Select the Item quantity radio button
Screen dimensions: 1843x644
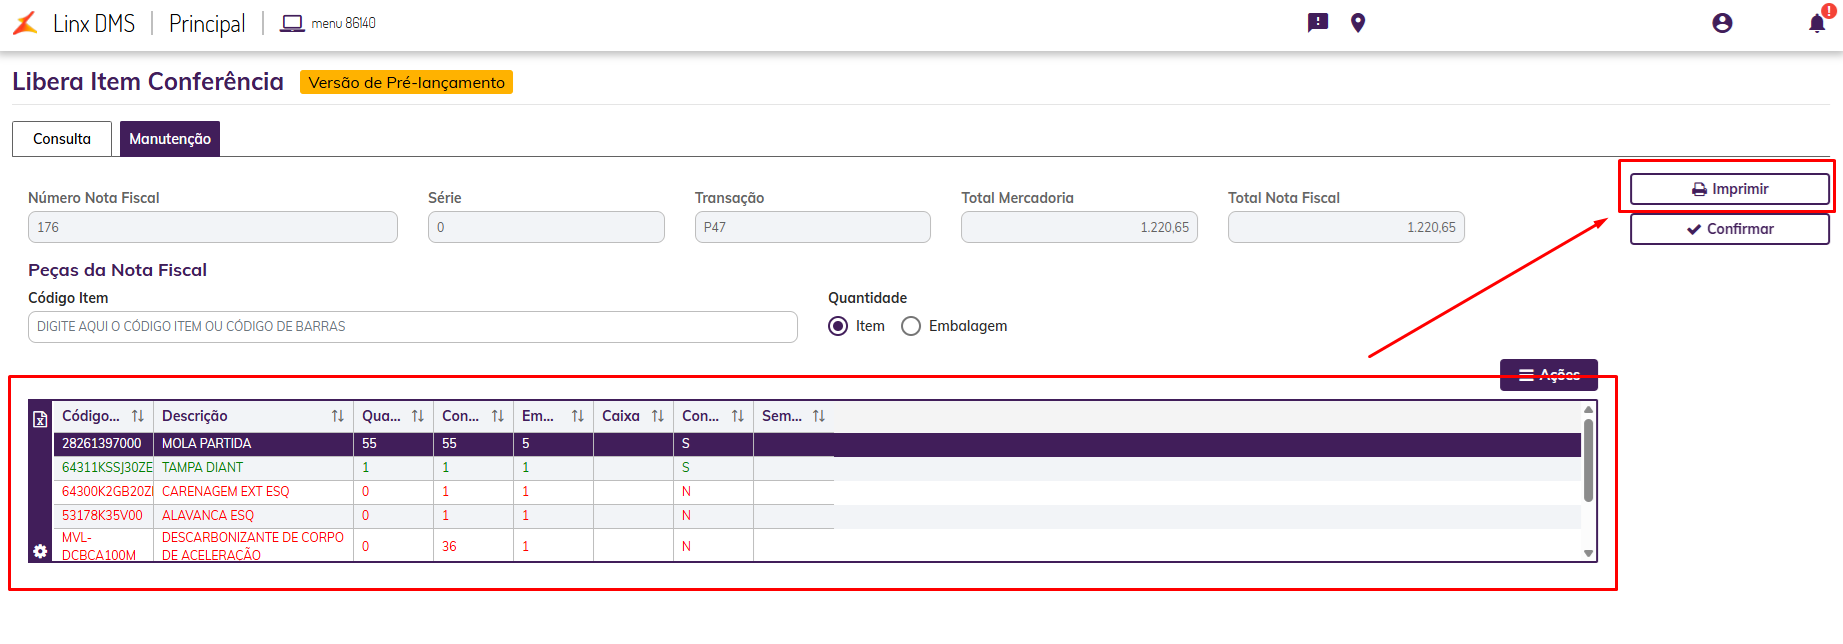point(838,326)
